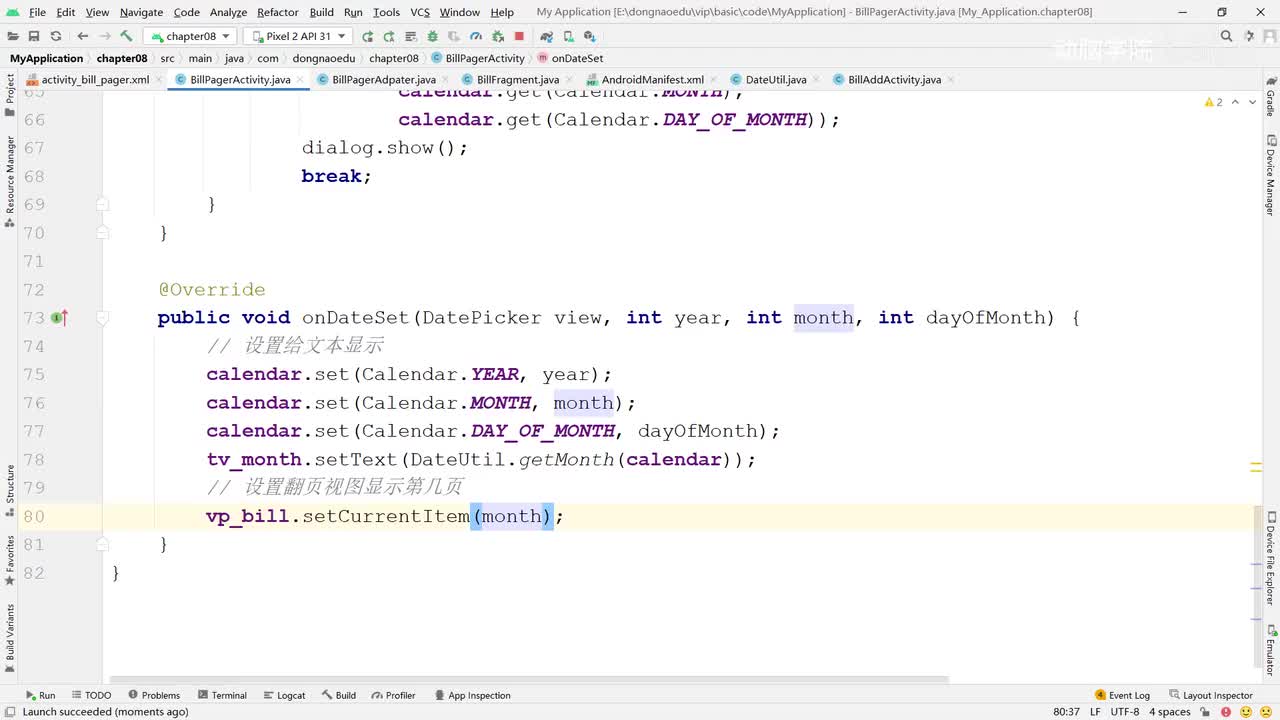Open the Logcat tool window

click(284, 695)
